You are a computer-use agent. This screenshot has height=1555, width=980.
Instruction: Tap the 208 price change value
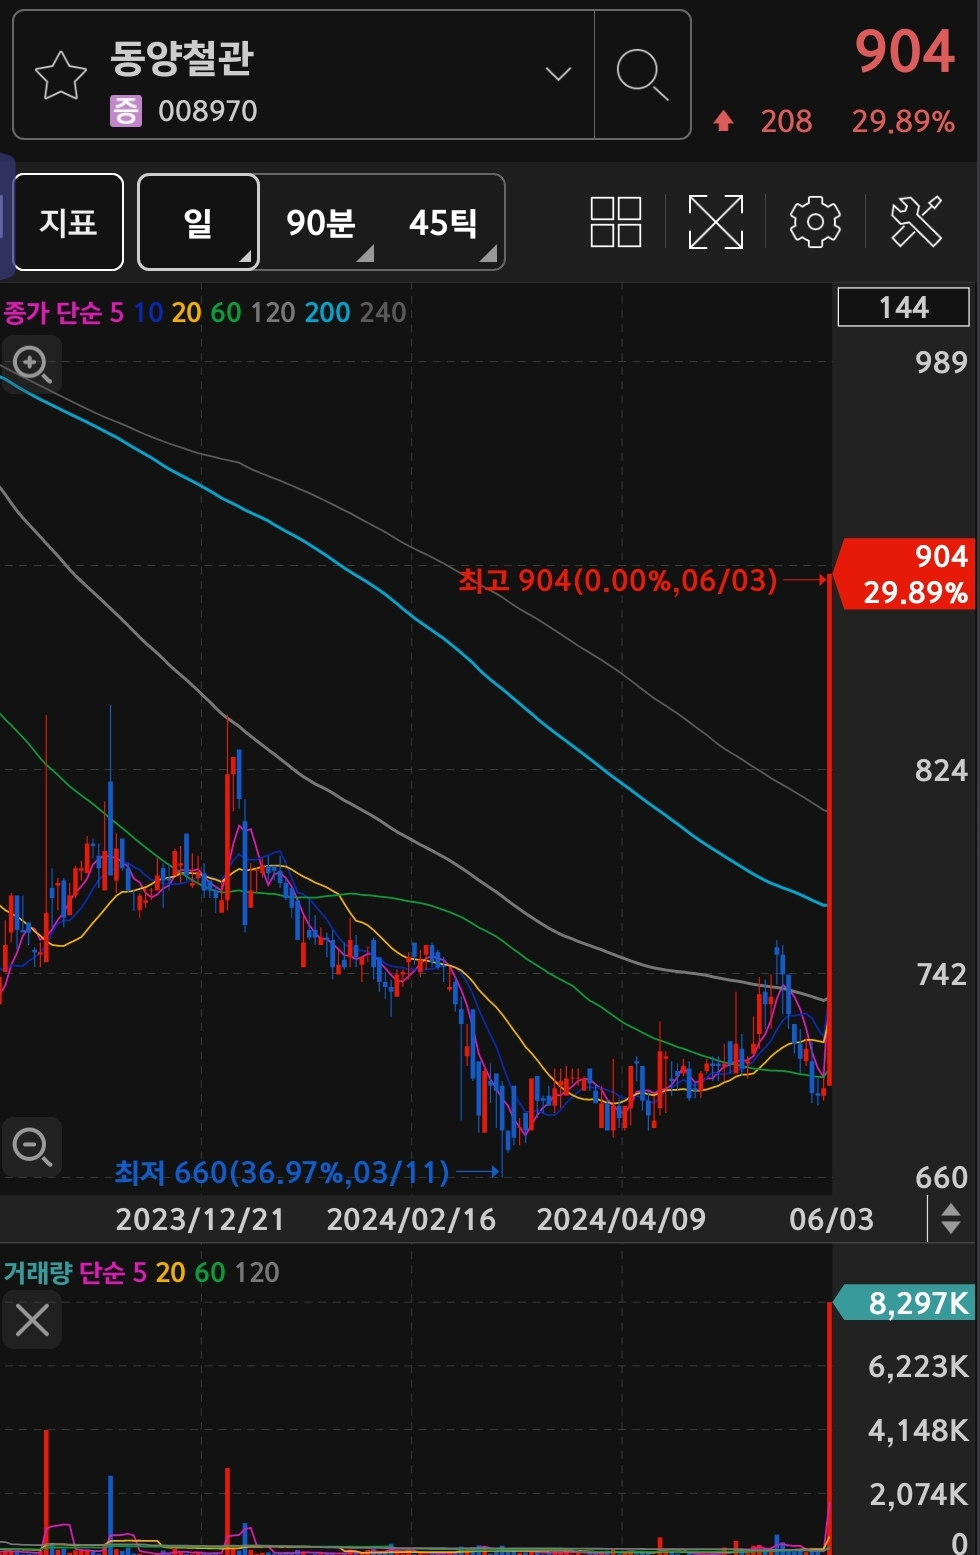(x=786, y=122)
